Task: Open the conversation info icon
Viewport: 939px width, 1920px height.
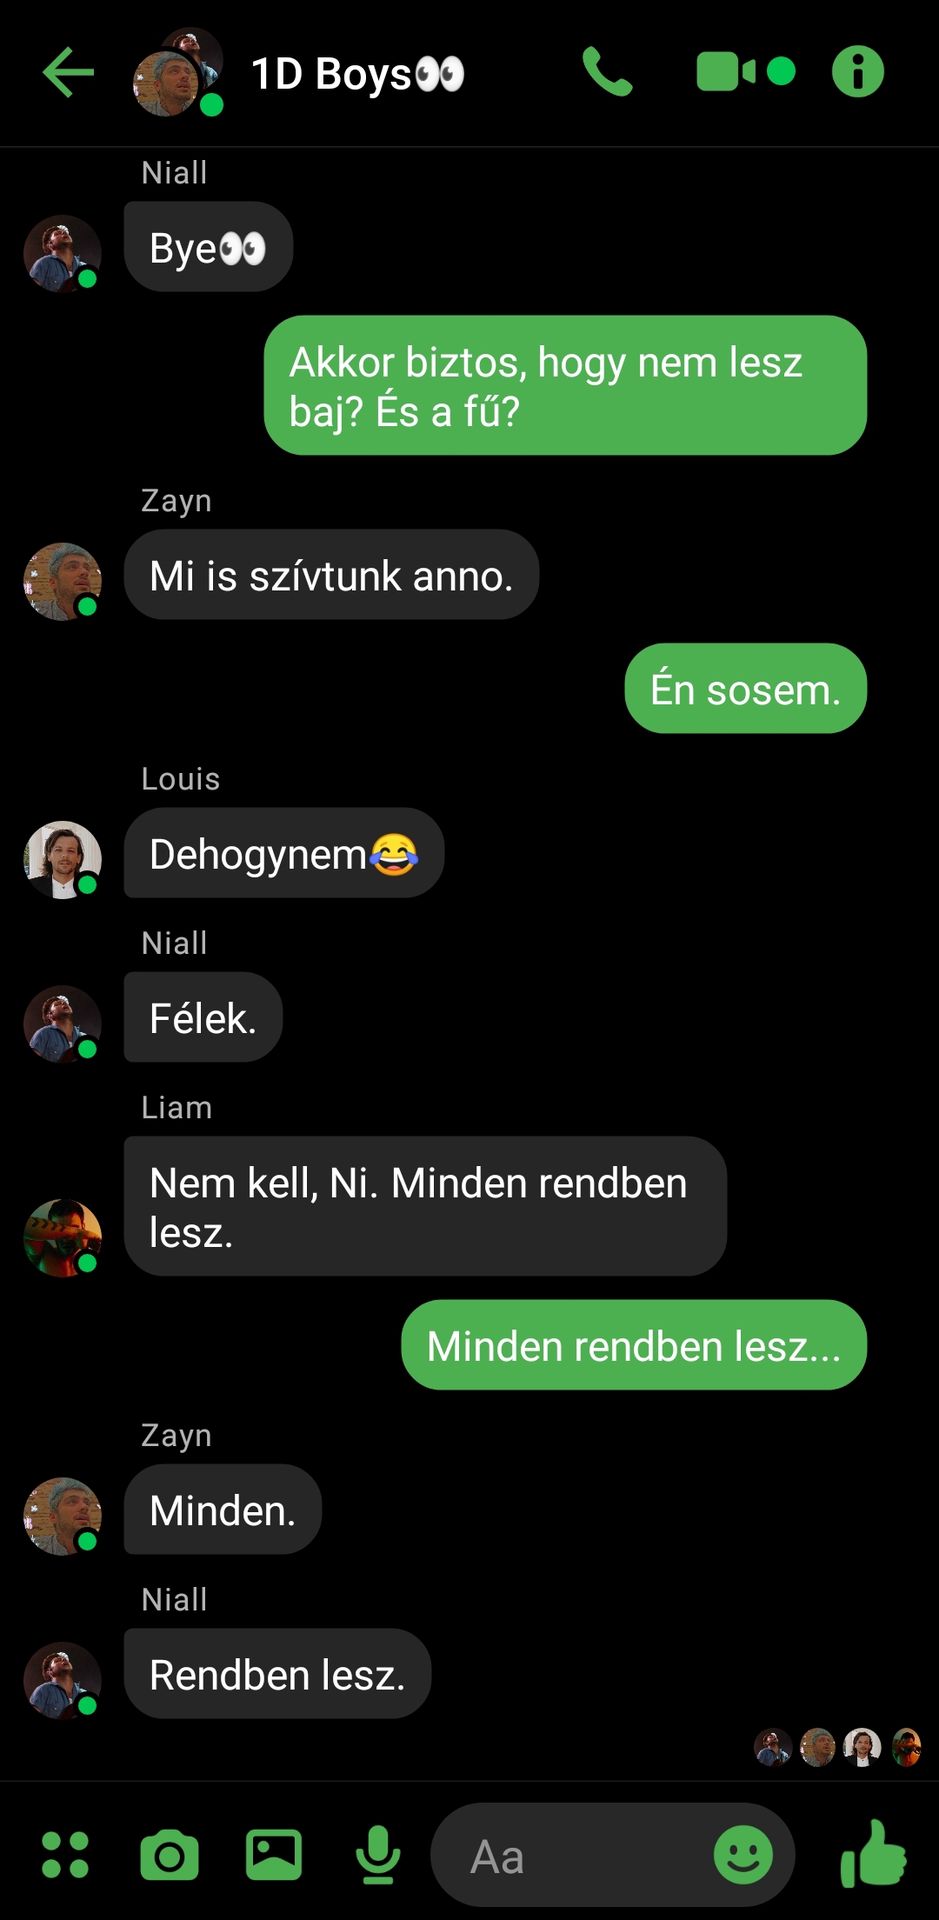Action: tap(858, 72)
